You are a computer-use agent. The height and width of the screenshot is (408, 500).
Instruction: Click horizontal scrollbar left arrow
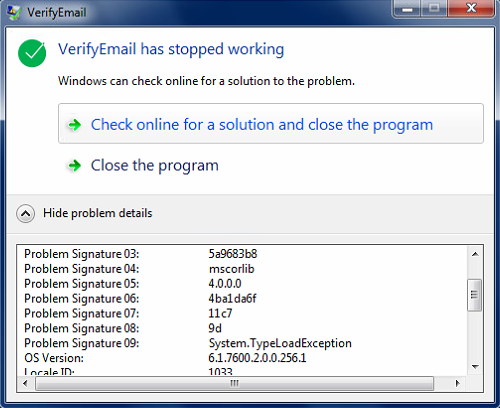25,383
